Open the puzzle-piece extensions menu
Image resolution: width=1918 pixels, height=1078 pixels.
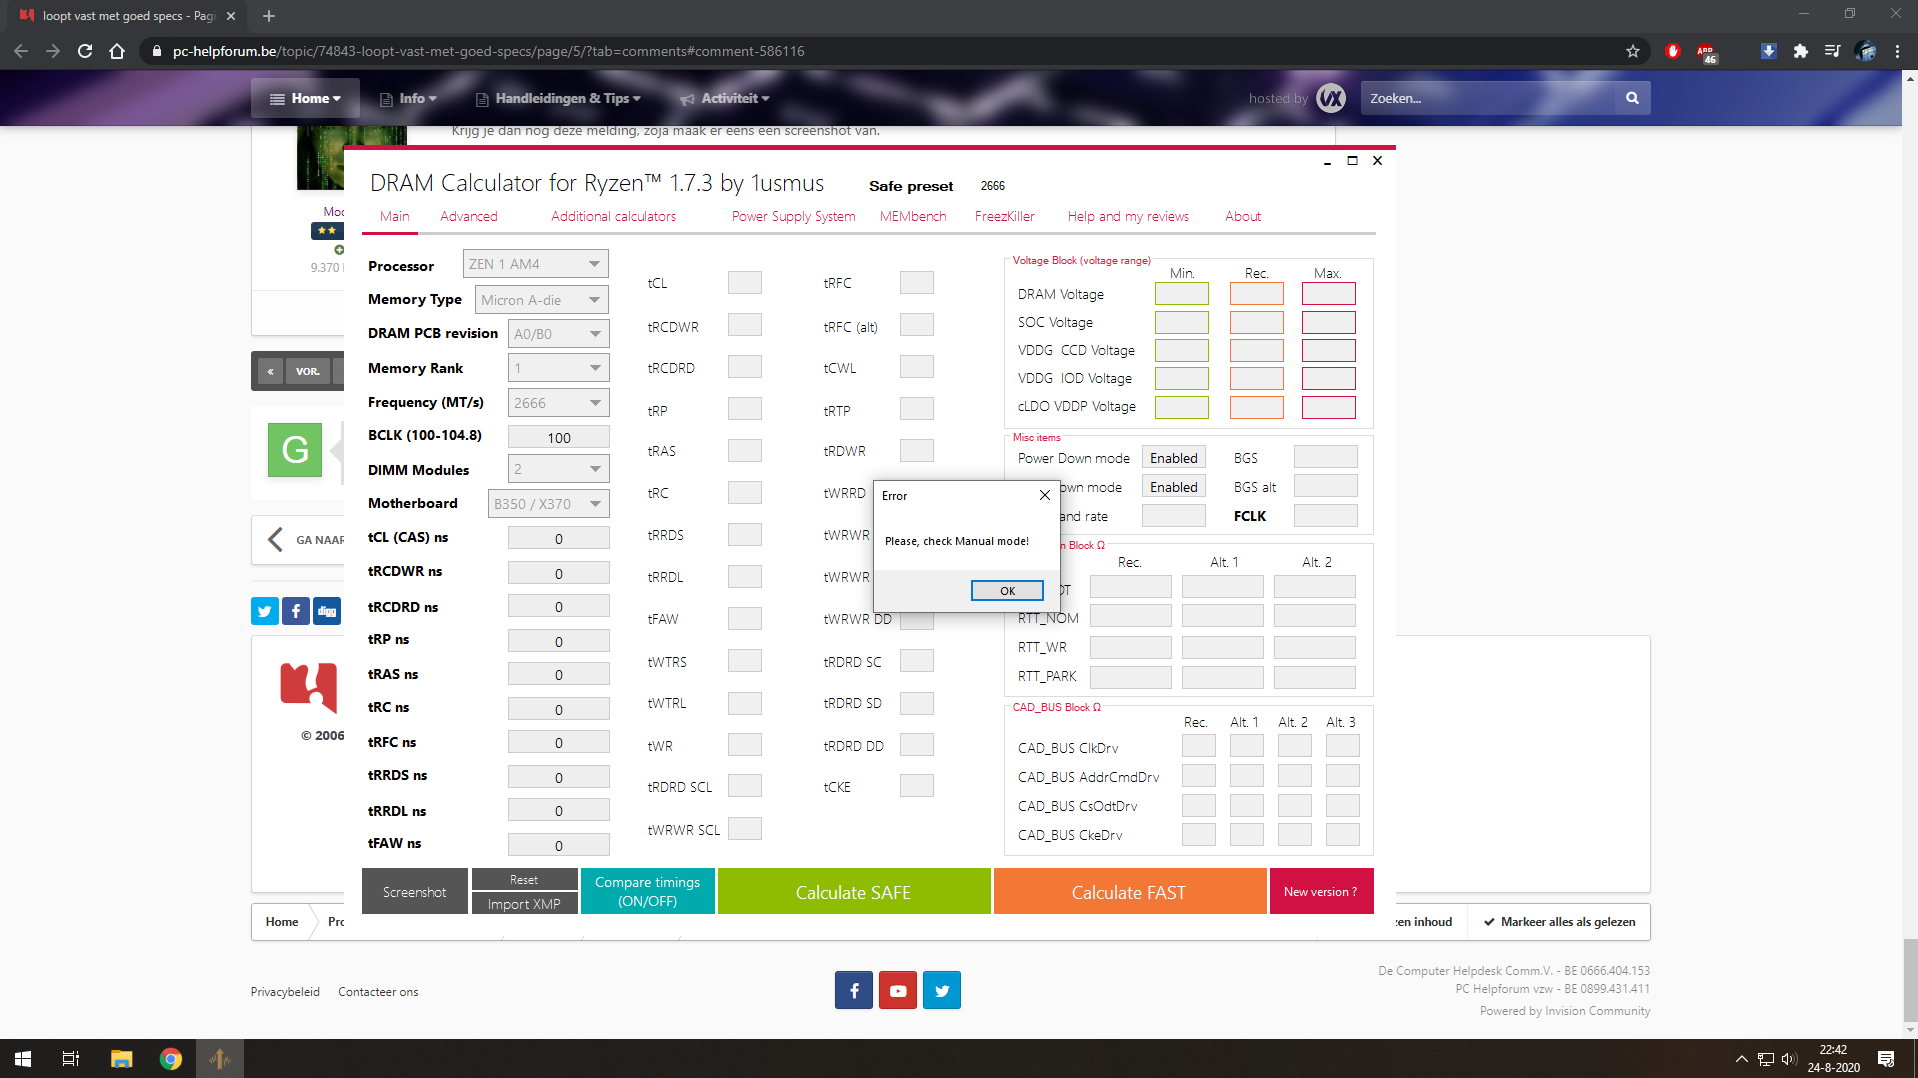[1800, 51]
